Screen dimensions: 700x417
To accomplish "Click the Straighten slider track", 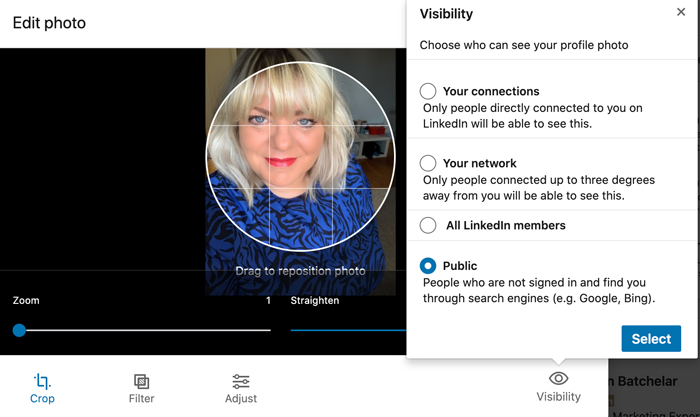I will coord(347,329).
